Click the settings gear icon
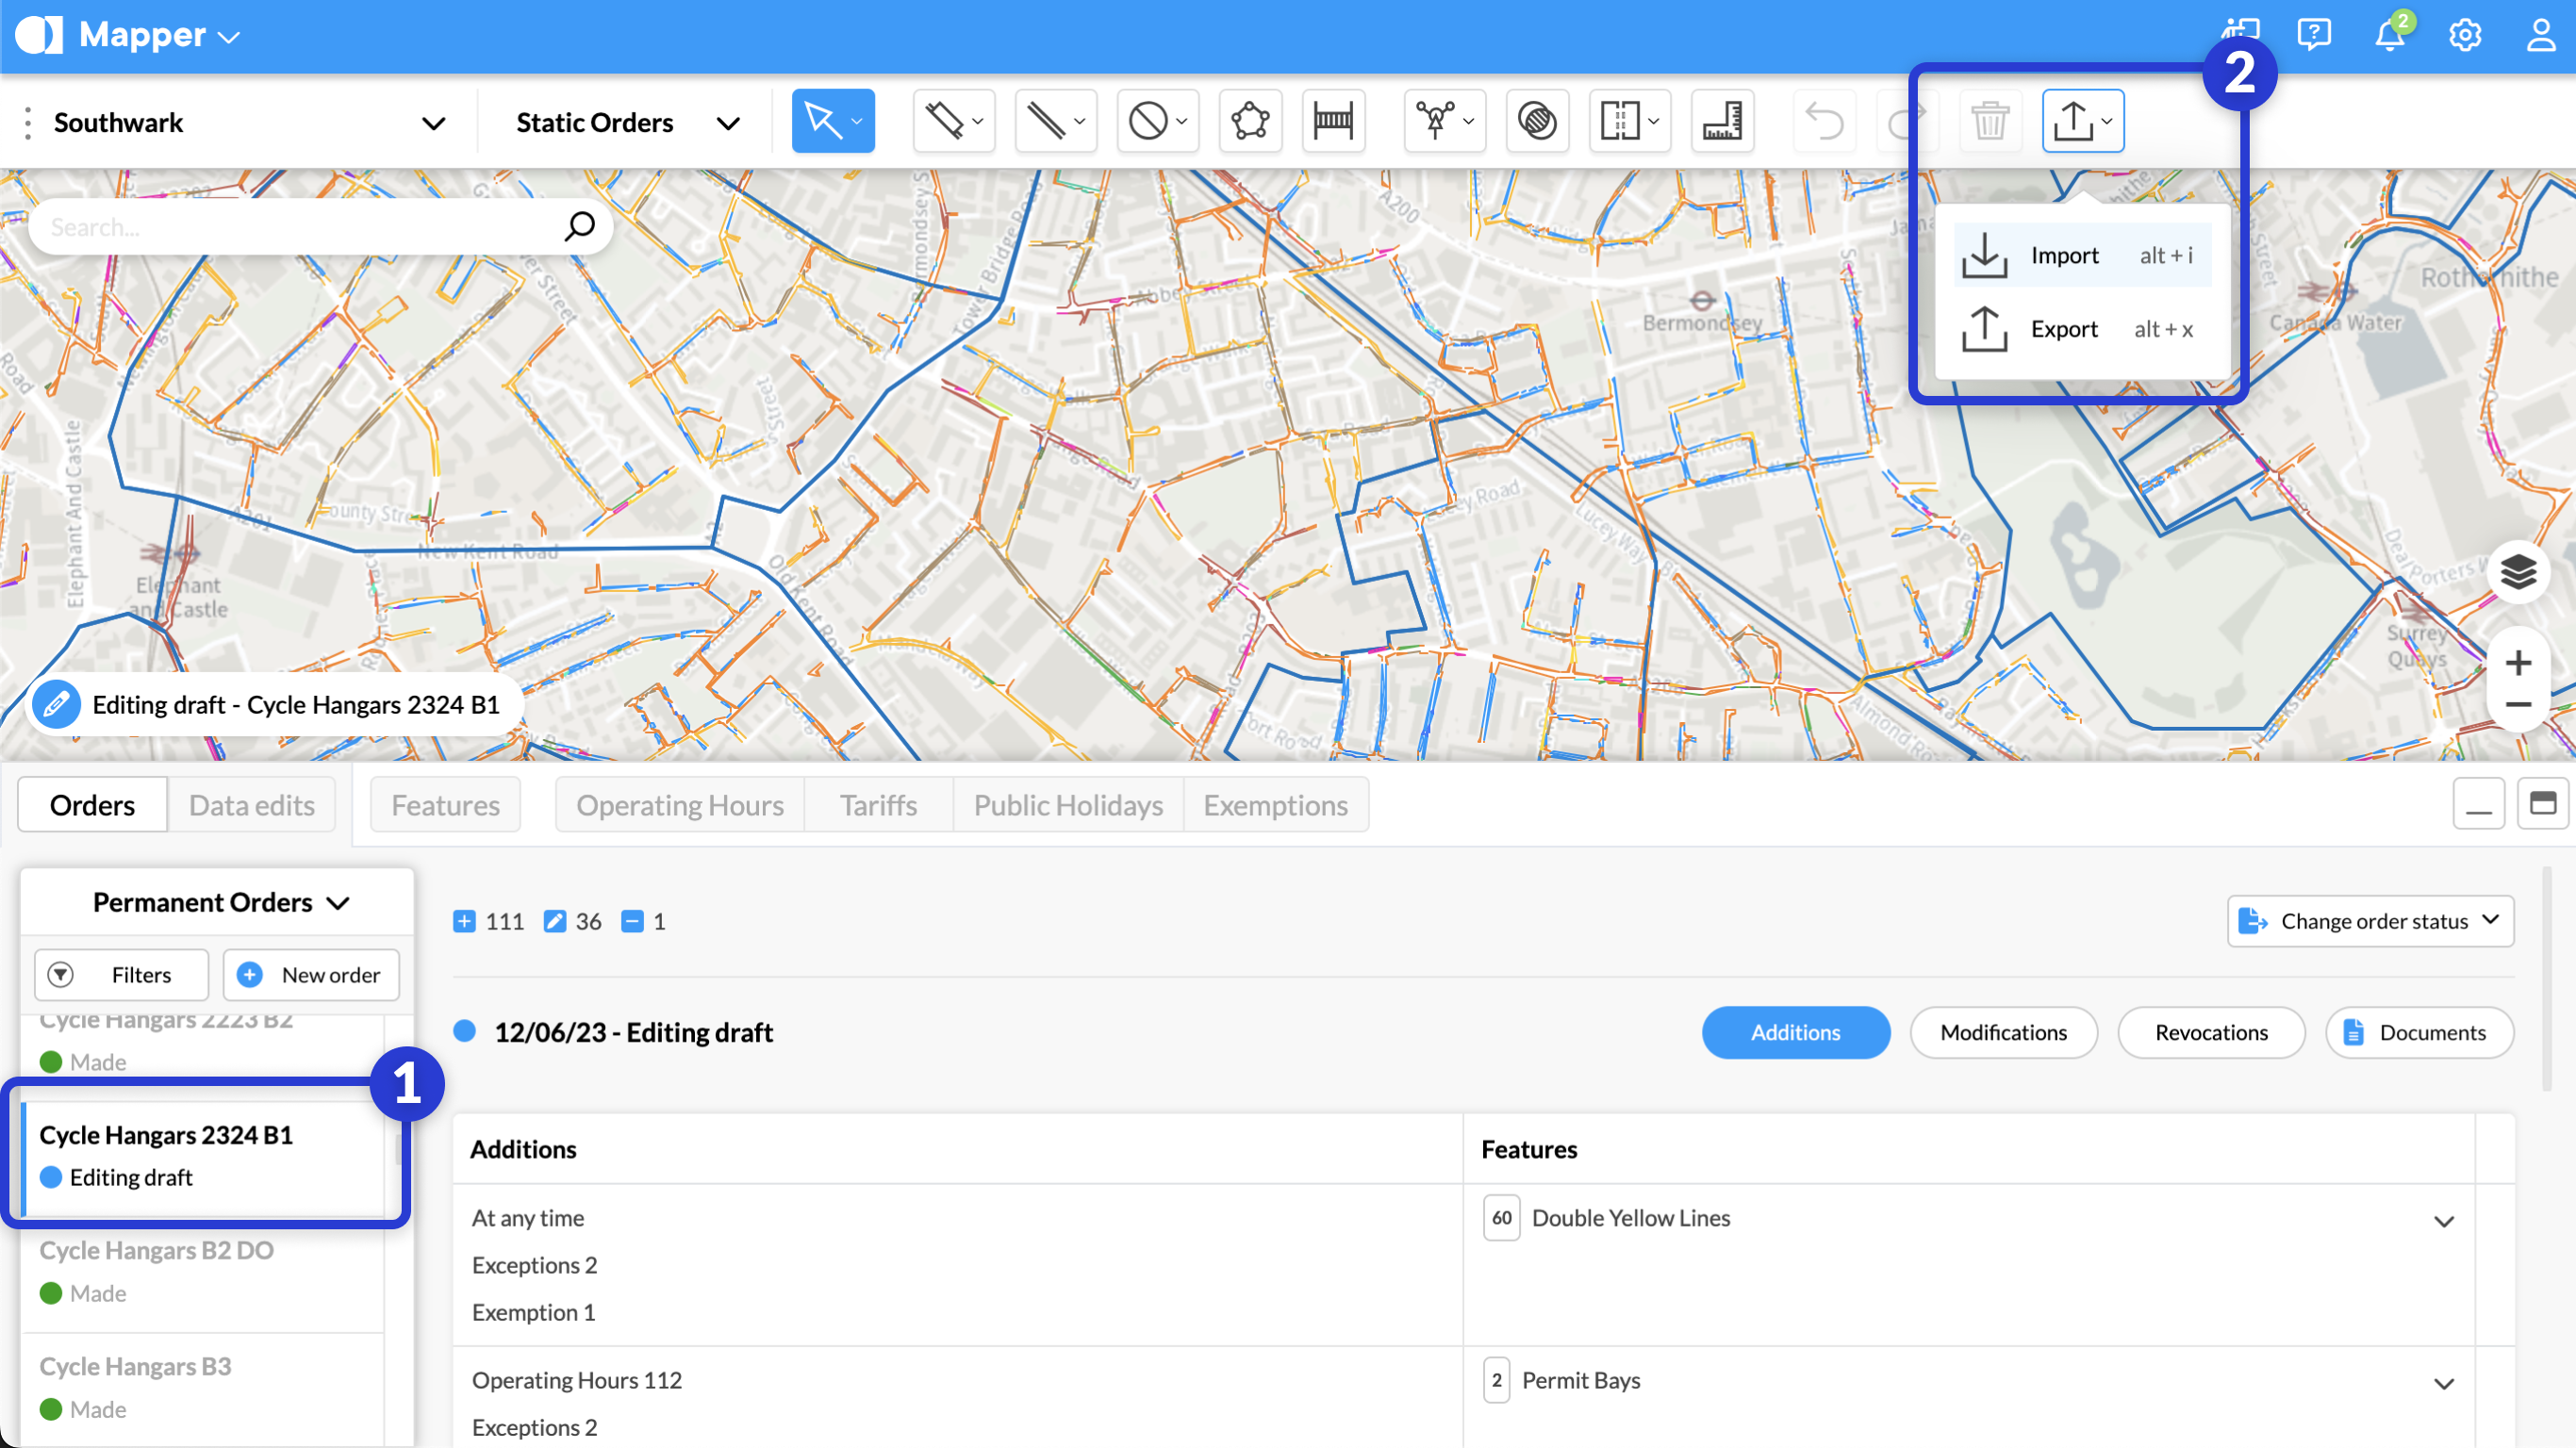Viewport: 2576px width, 1448px height. [x=2464, y=35]
